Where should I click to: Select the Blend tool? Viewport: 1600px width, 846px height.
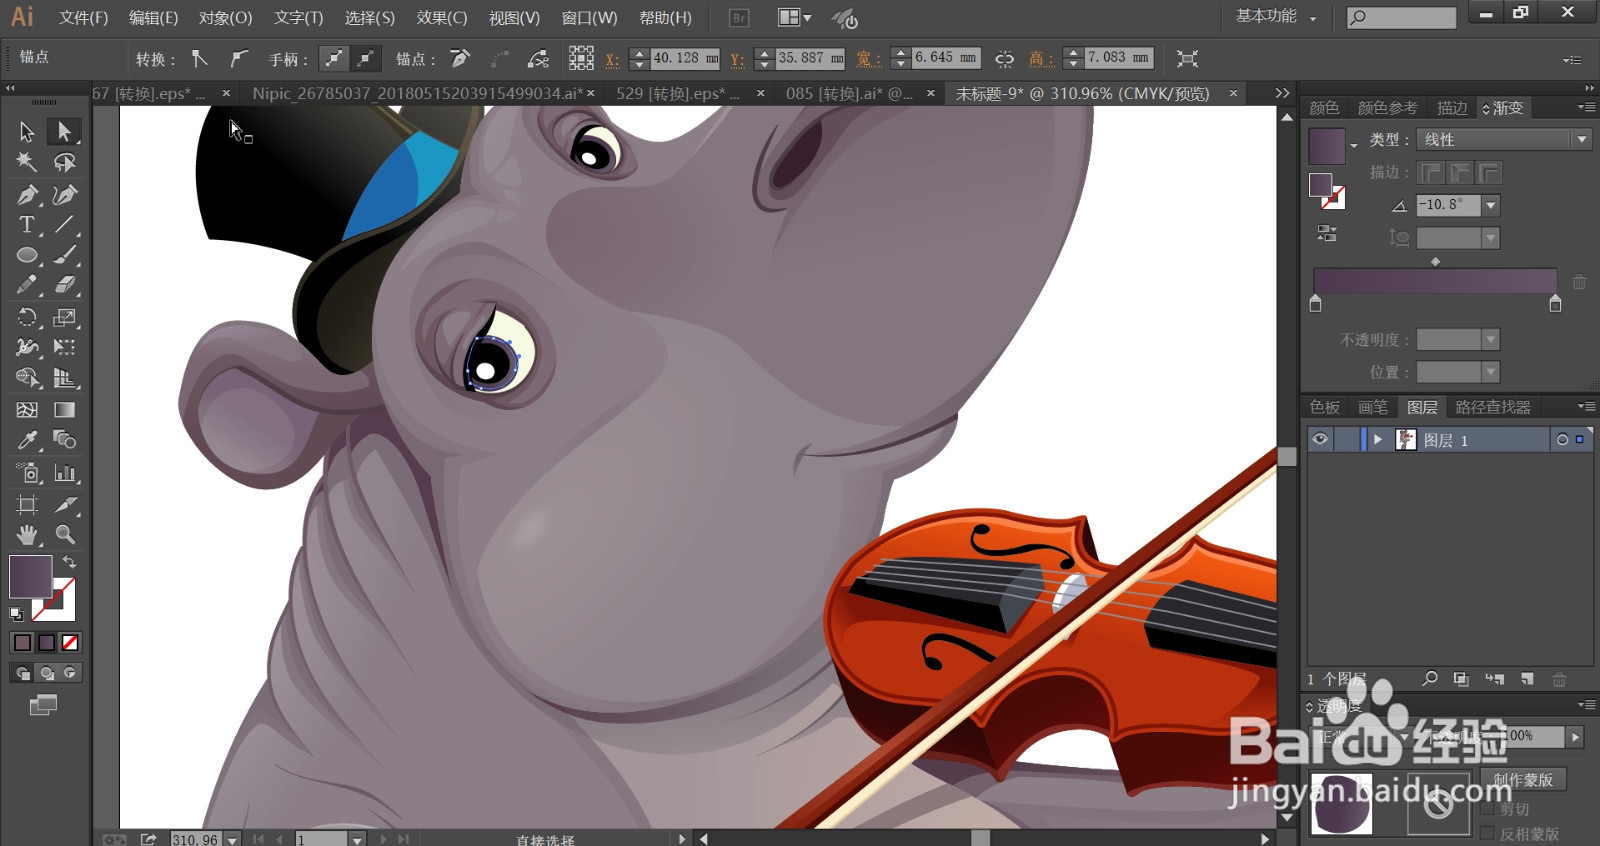[x=64, y=440]
